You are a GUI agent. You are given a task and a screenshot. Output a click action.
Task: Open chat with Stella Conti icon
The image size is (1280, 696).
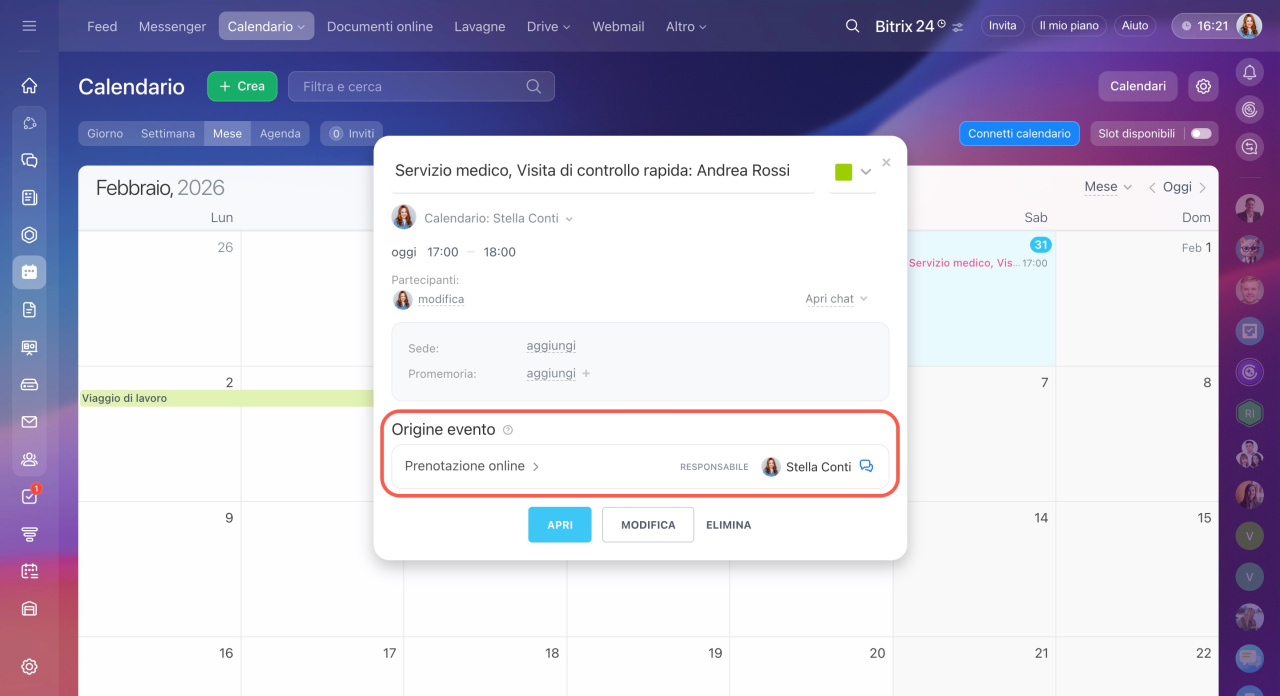tap(866, 466)
